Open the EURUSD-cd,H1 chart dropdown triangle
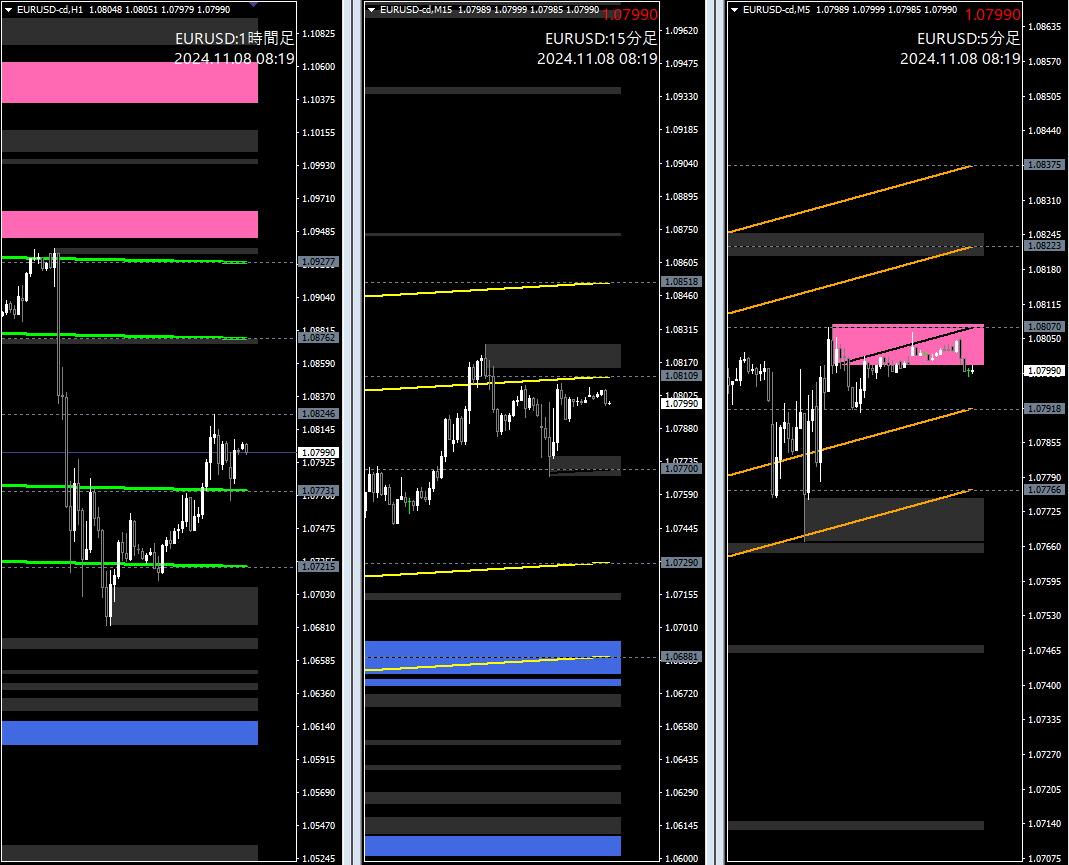Image resolution: width=1069 pixels, height=865 pixels. coord(8,10)
